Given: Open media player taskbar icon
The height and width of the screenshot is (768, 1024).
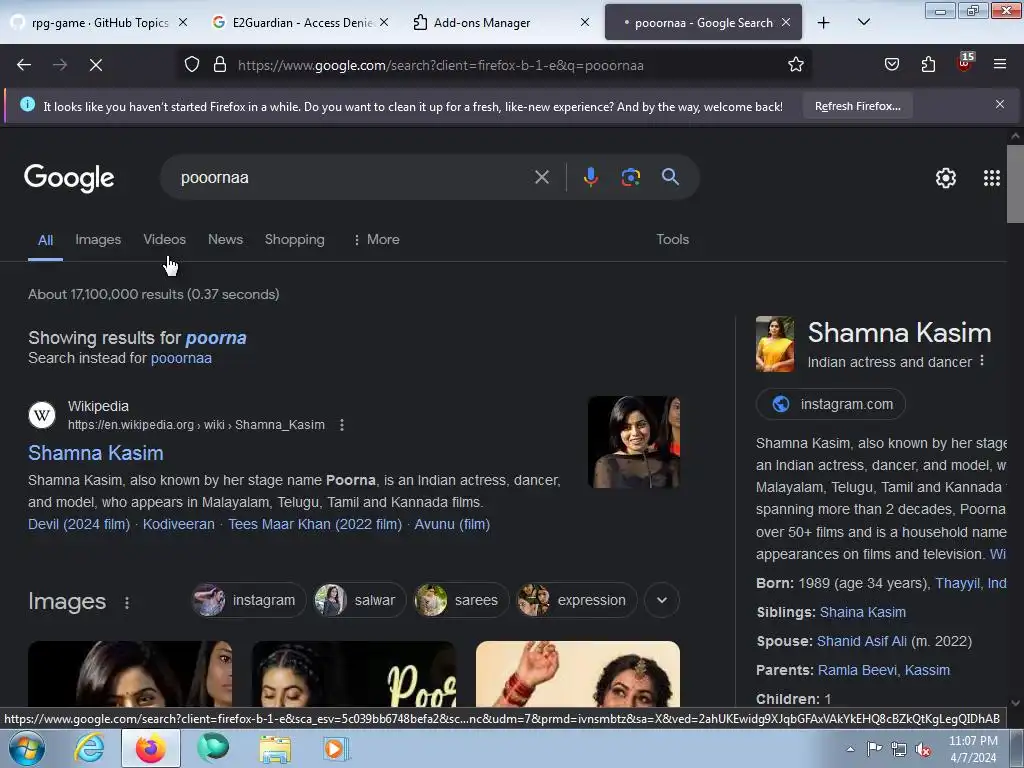Looking at the screenshot, I should point(336,749).
